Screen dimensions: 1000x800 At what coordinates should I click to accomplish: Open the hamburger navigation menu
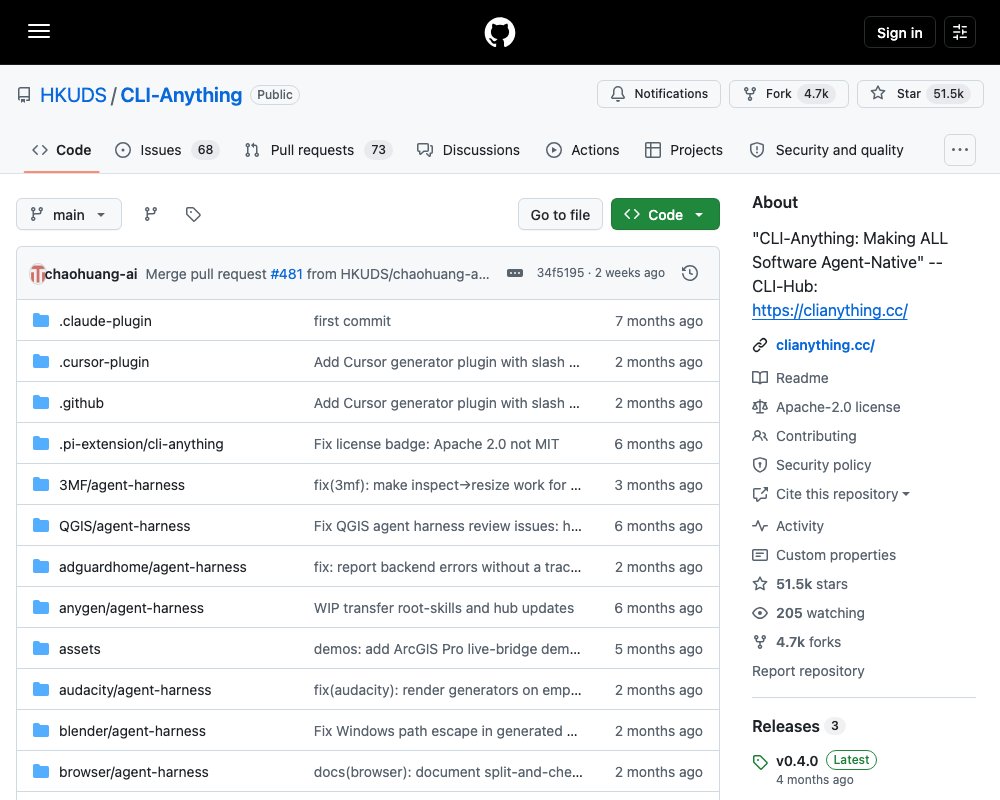[39, 31]
